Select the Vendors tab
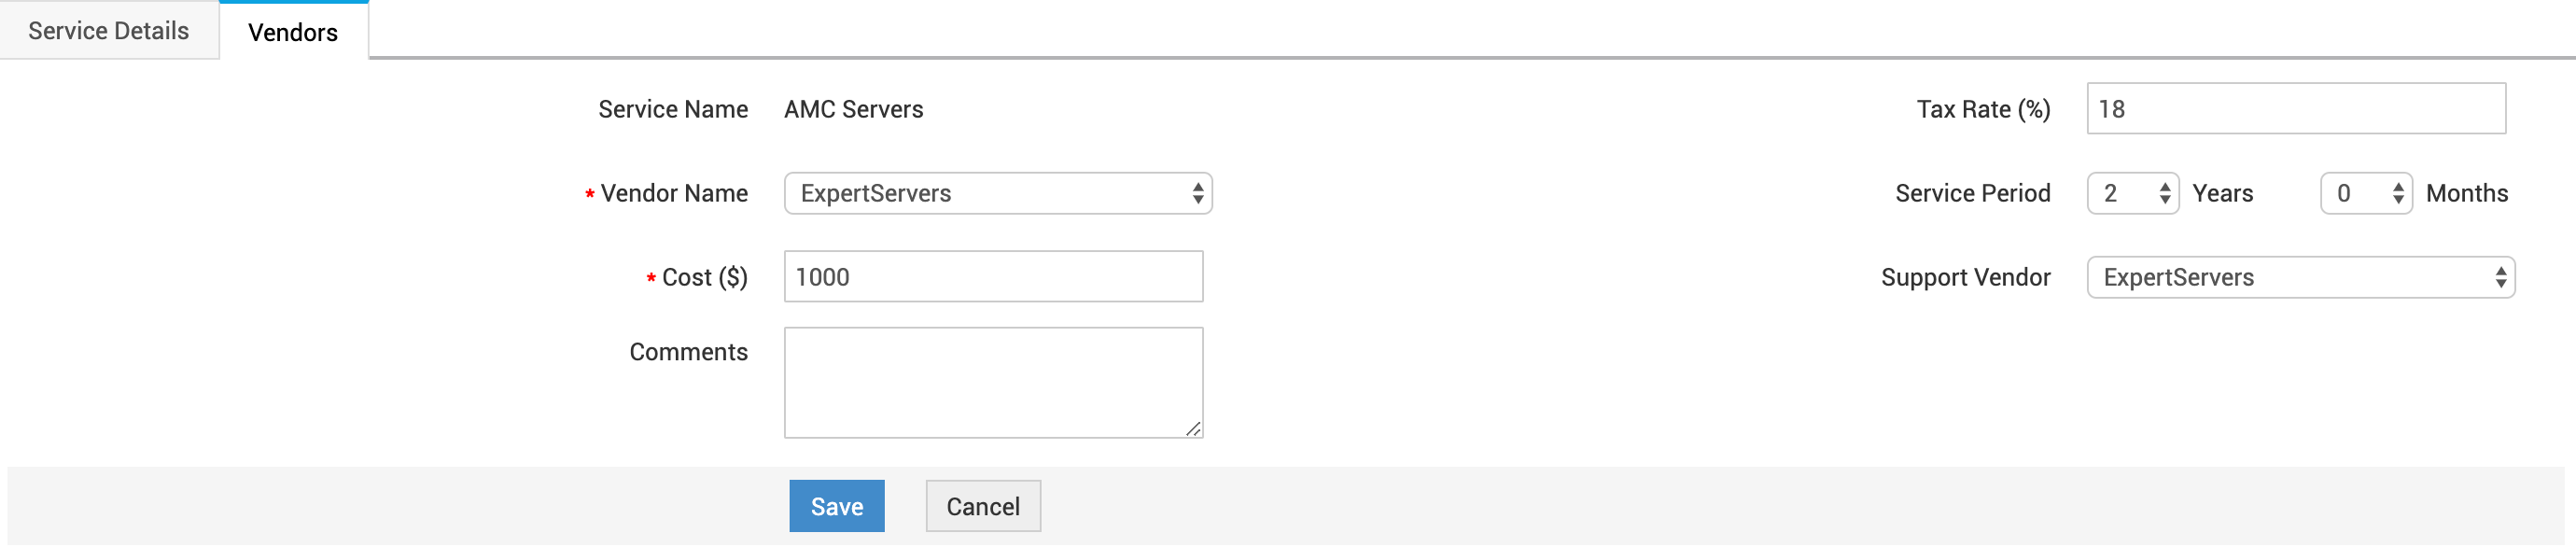2576x547 pixels. (x=293, y=32)
